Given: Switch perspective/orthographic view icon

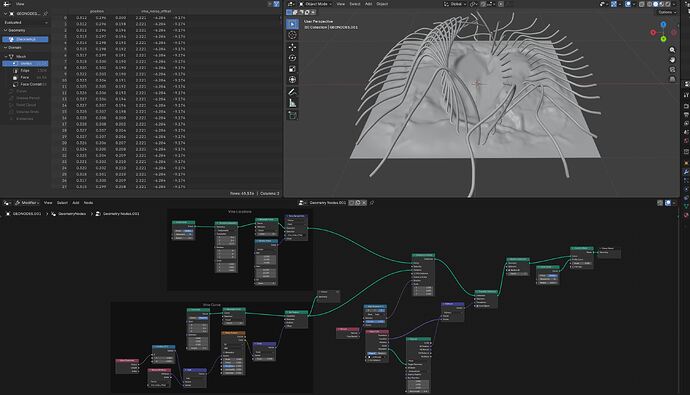Looking at the screenshot, I should pyautogui.click(x=672, y=79).
